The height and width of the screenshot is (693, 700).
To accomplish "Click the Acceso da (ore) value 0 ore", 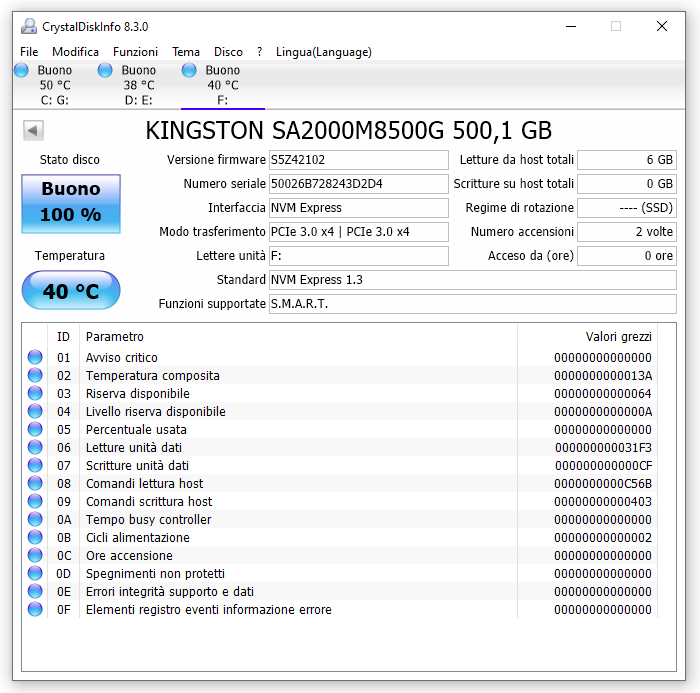I will (x=627, y=256).
